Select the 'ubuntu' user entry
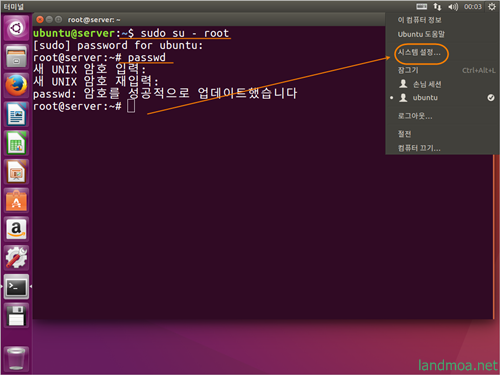The width and height of the screenshot is (500, 375). click(x=442, y=98)
